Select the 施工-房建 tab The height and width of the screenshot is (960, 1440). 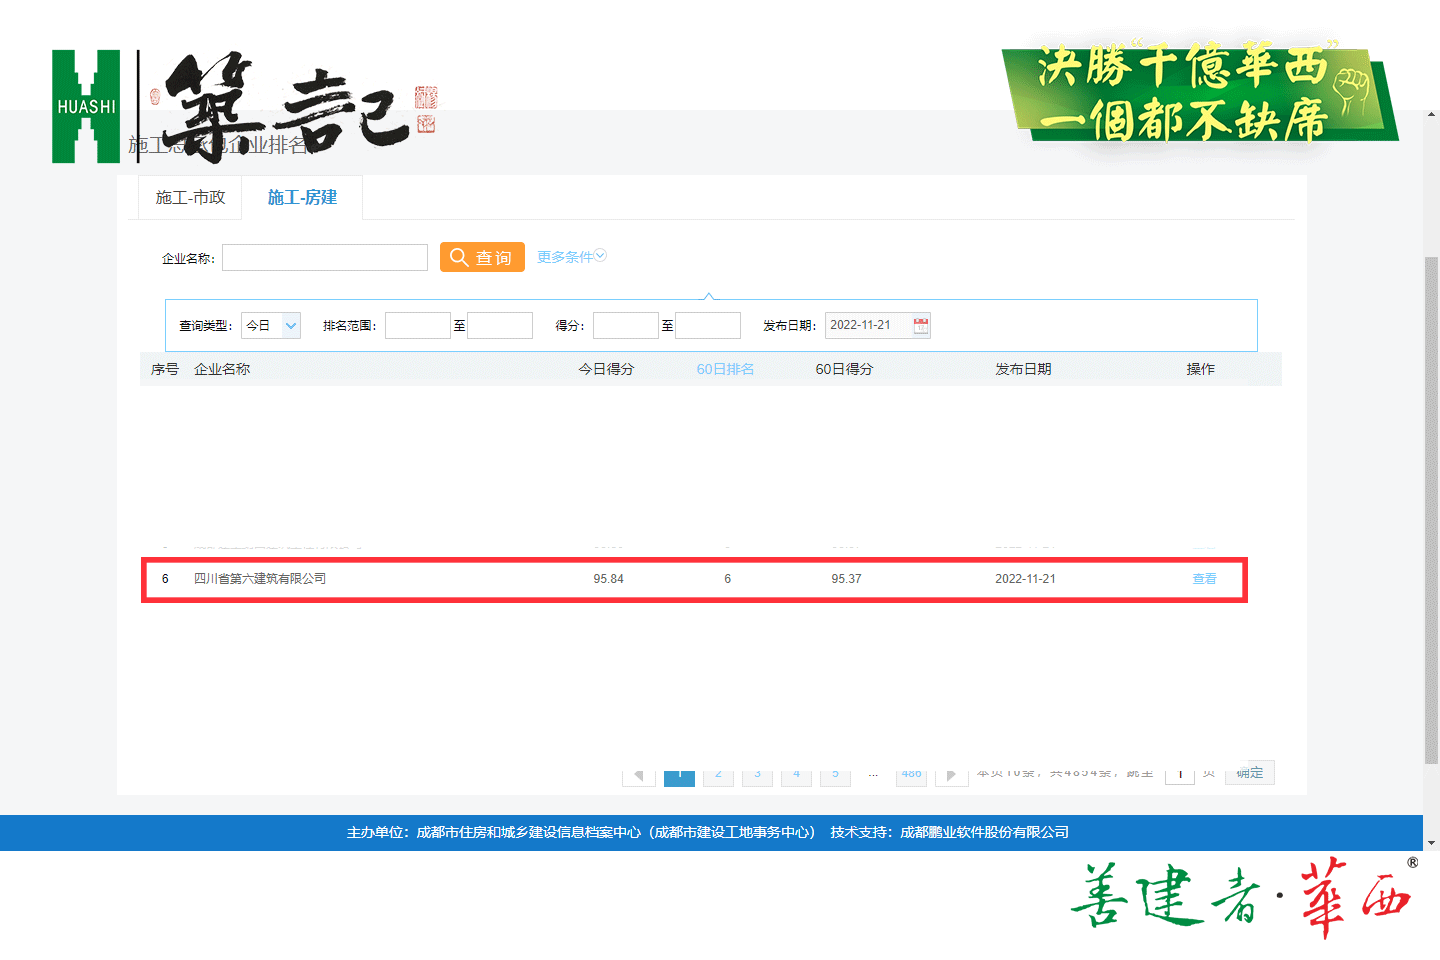pyautogui.click(x=302, y=198)
